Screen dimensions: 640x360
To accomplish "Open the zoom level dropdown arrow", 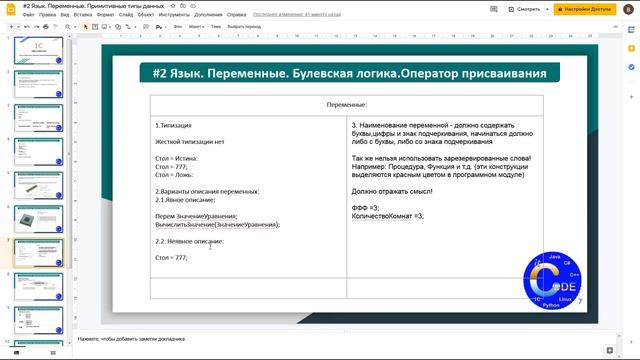I will click(x=75, y=27).
